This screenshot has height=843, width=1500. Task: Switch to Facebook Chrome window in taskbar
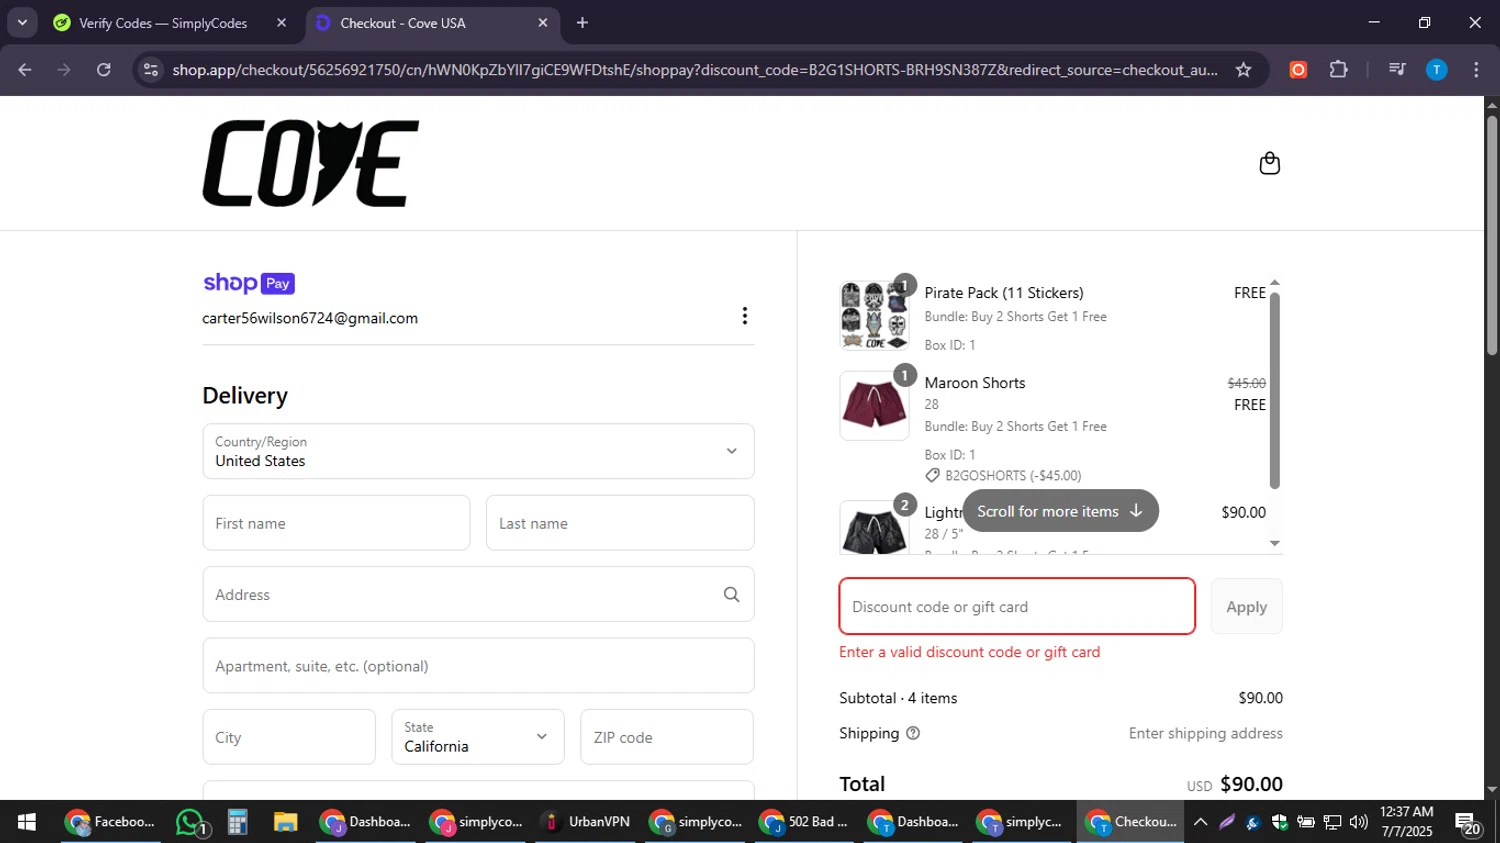(110, 822)
